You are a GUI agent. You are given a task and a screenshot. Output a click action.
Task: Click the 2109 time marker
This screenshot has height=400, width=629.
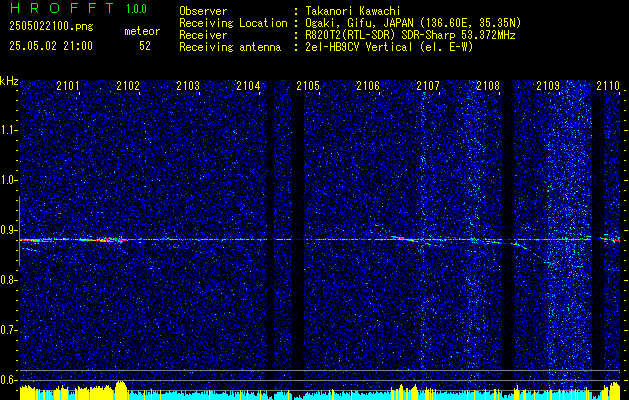tap(548, 85)
